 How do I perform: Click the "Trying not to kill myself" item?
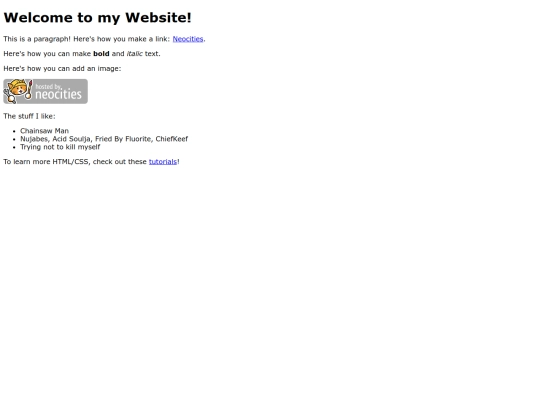click(60, 147)
